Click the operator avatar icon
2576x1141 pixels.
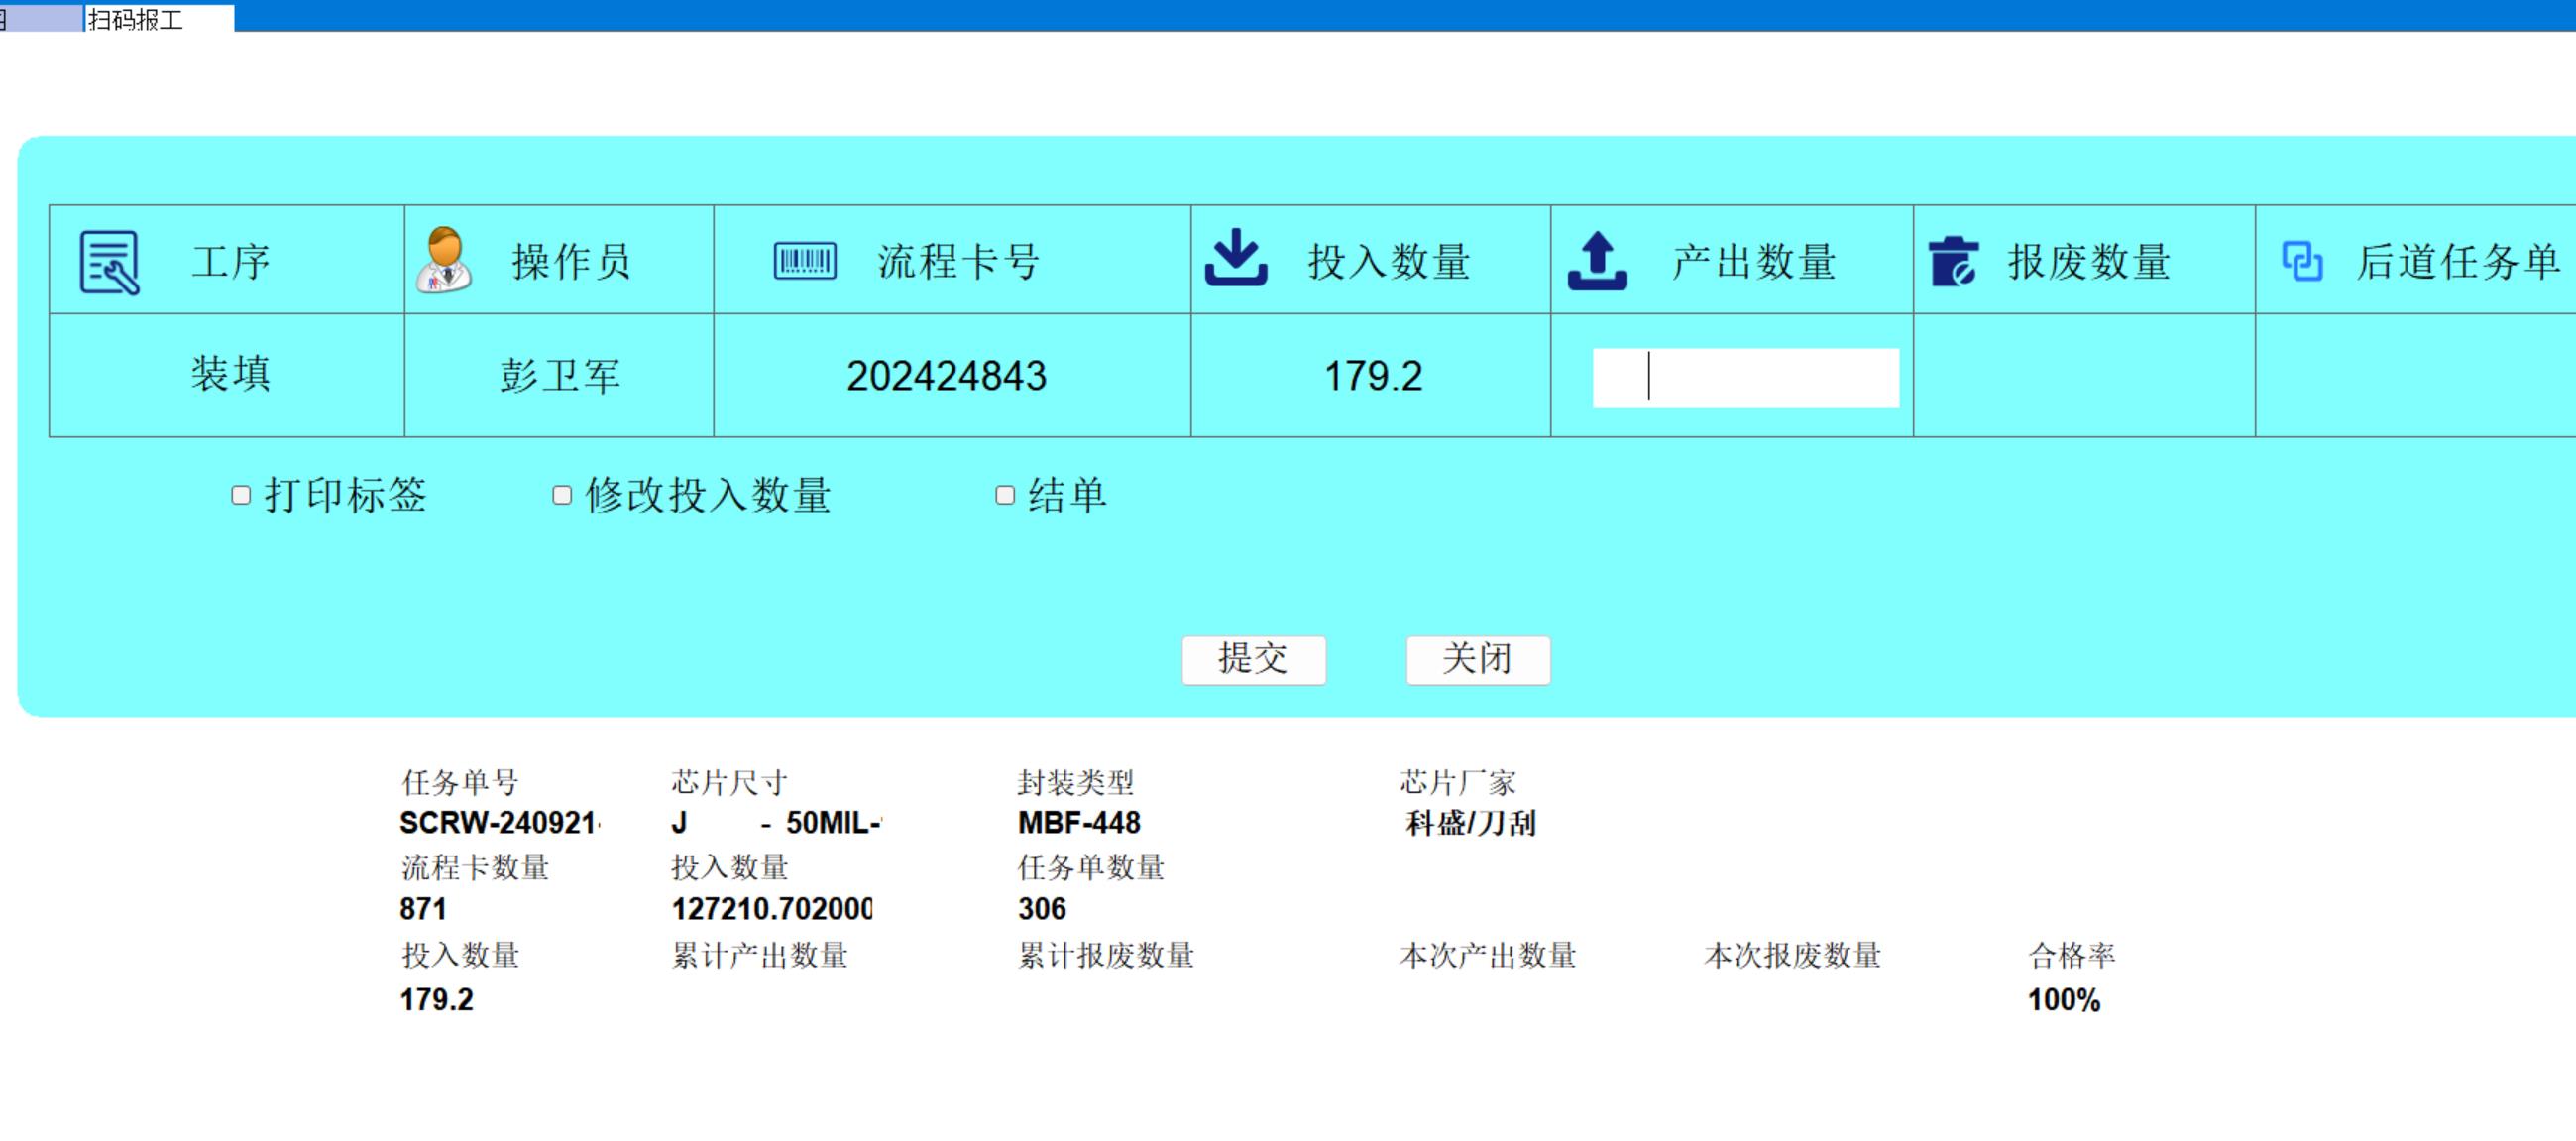click(445, 260)
